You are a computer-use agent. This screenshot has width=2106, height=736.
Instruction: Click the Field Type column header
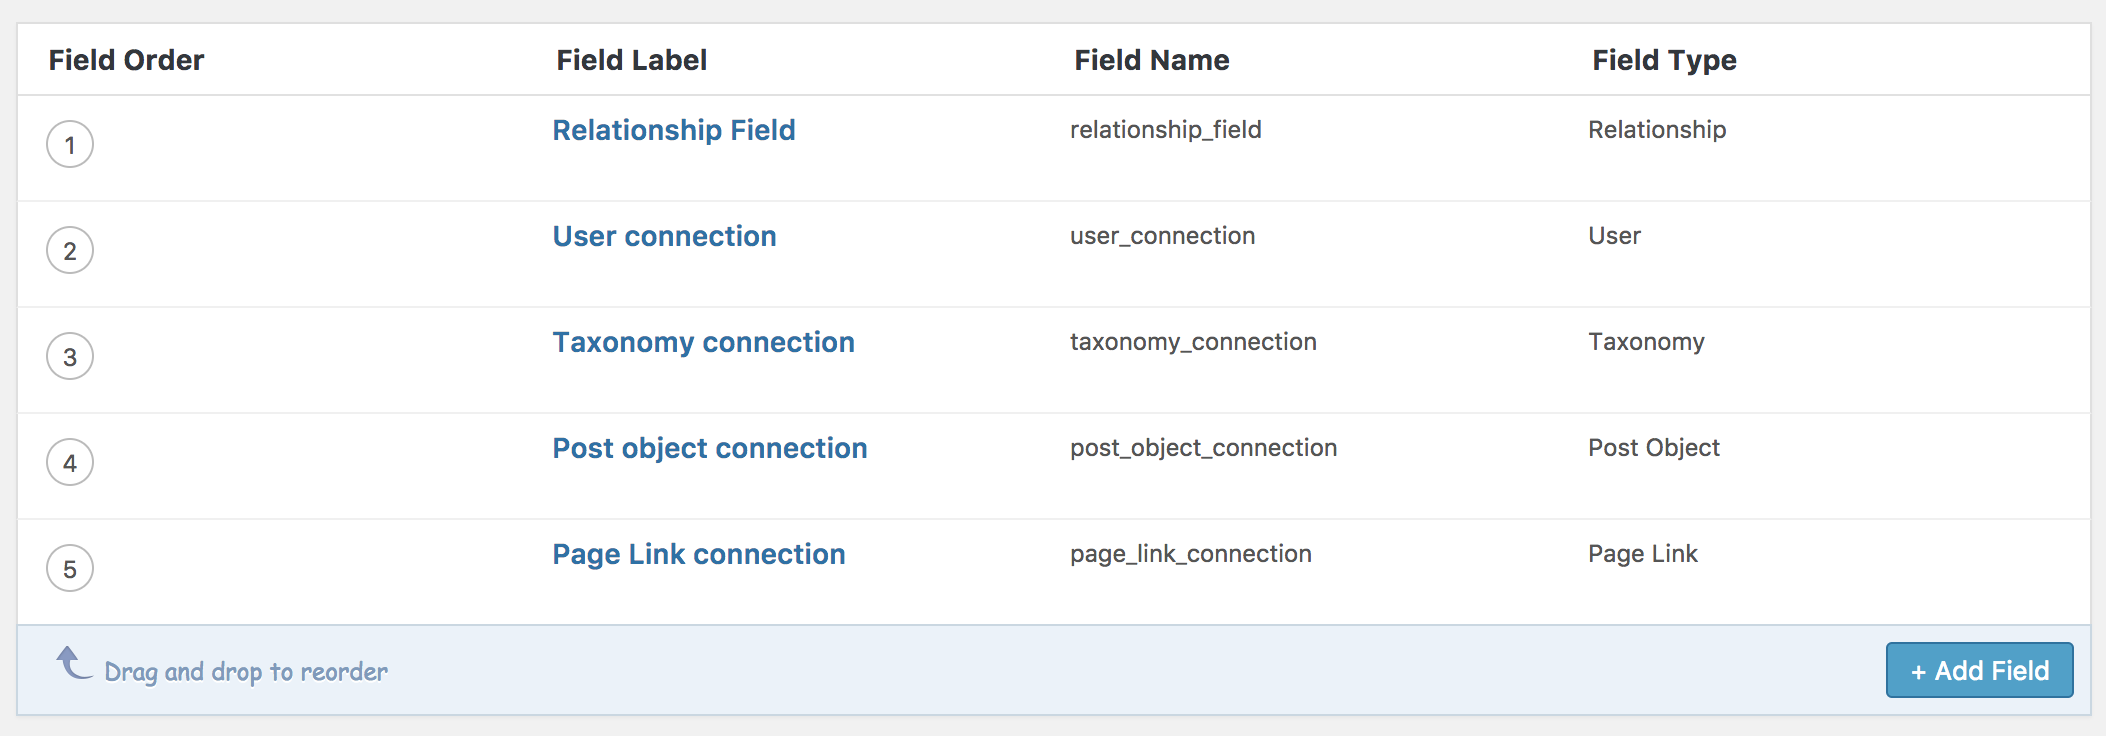click(1664, 60)
